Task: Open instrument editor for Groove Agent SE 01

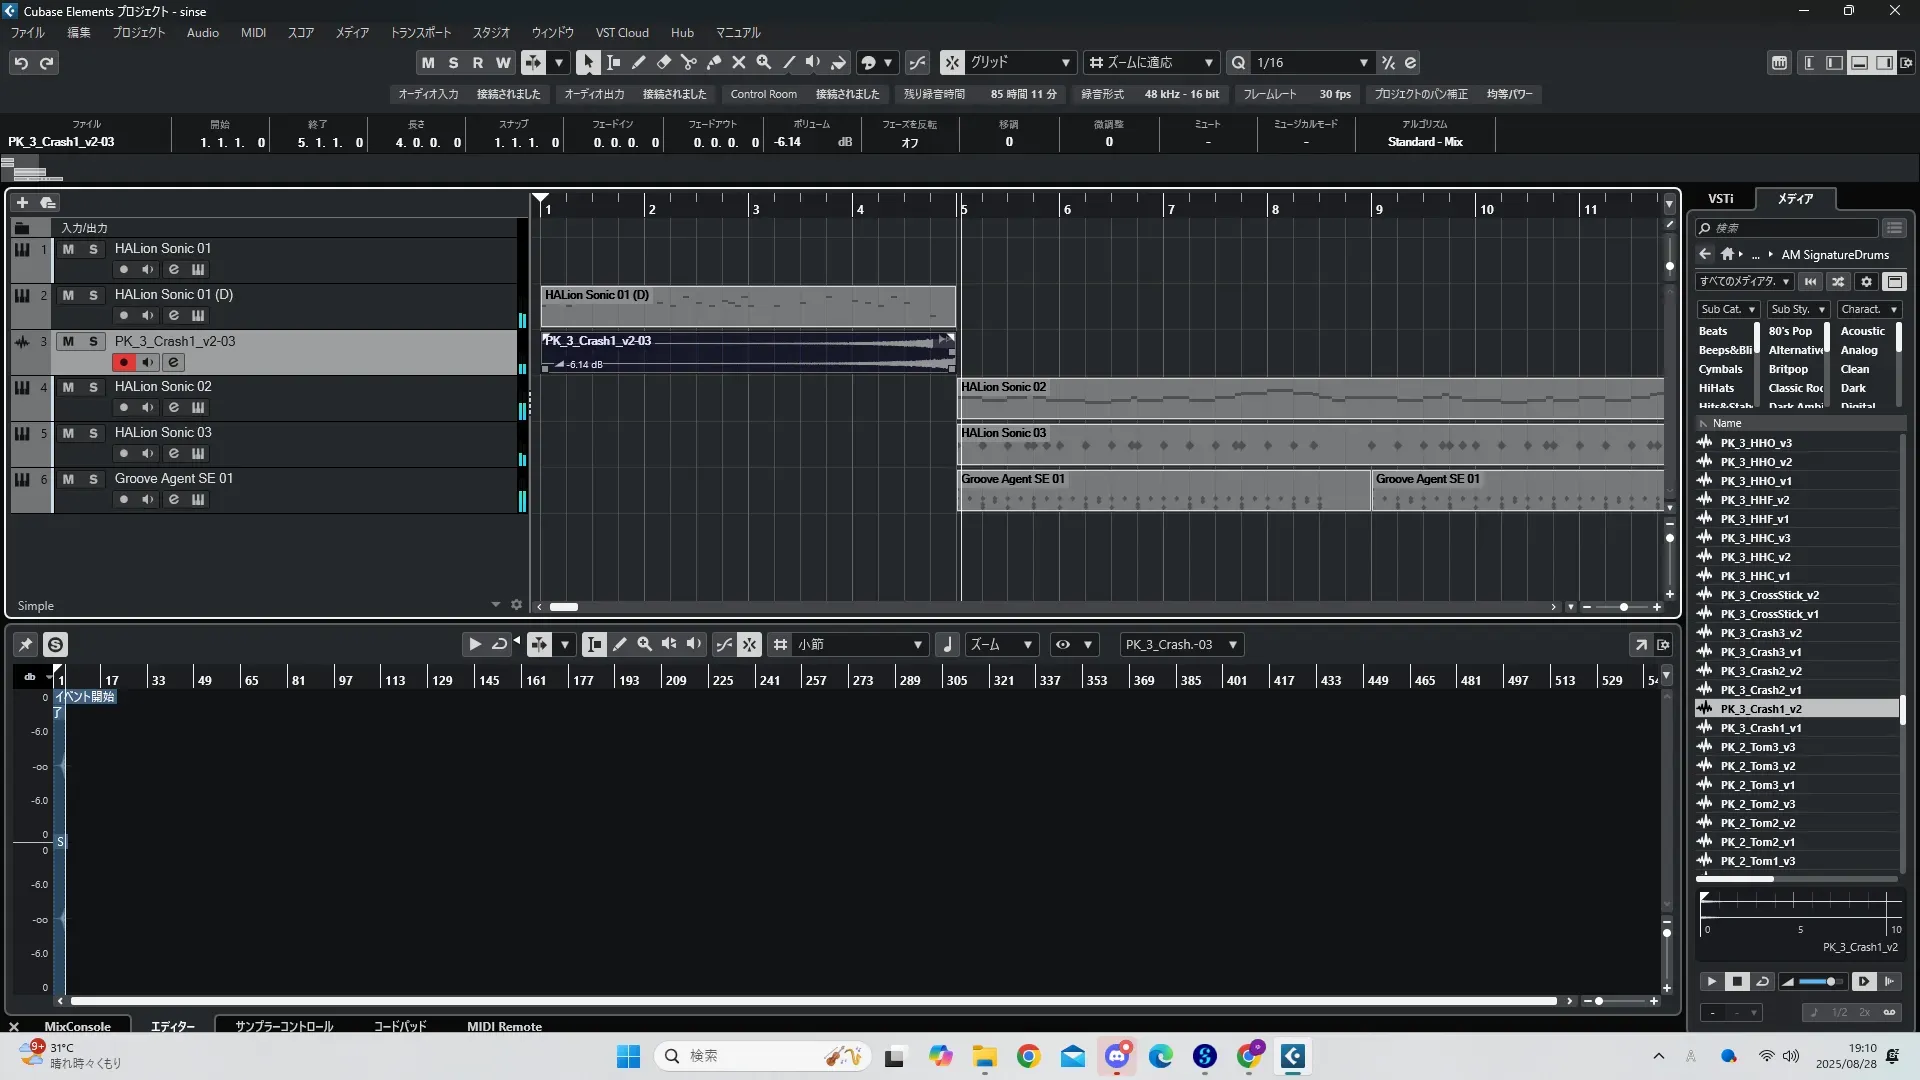Action: click(198, 499)
